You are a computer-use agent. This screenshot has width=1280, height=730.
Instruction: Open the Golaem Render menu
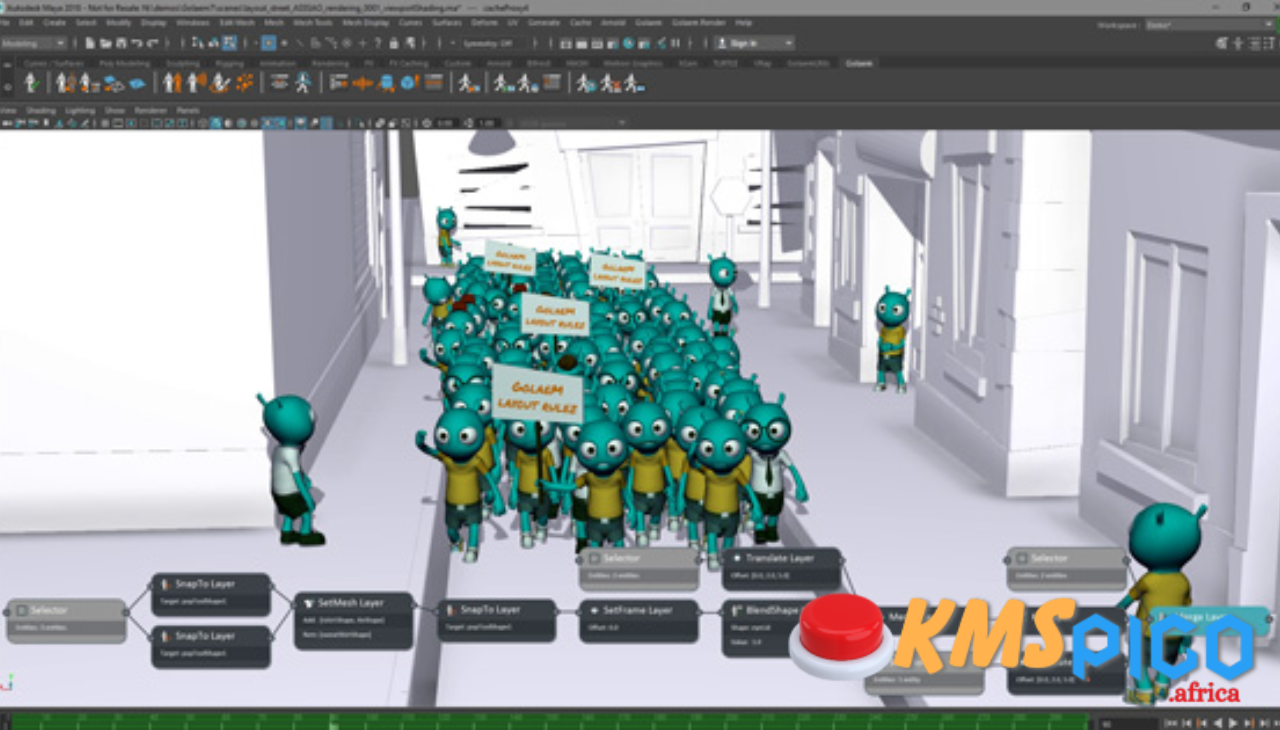coord(699,22)
